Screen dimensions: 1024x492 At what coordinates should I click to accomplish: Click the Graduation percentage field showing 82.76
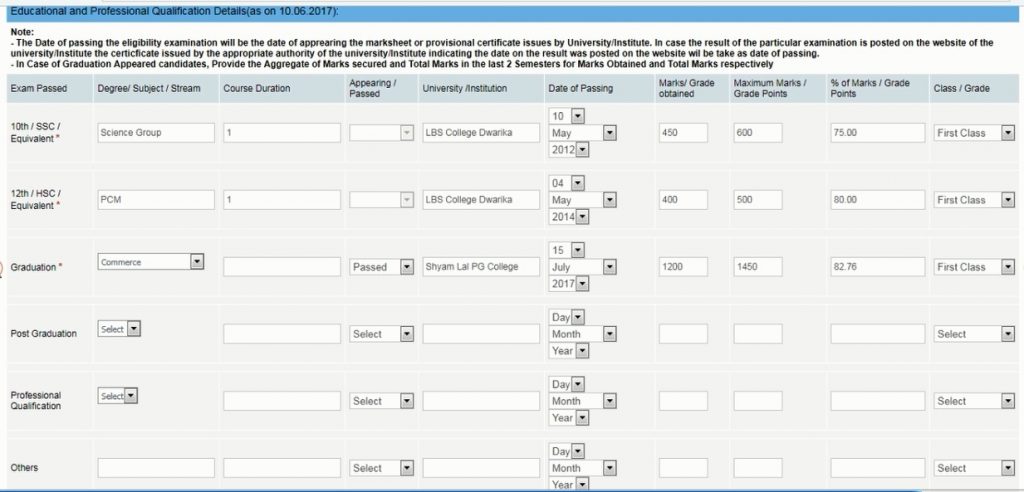[878, 267]
